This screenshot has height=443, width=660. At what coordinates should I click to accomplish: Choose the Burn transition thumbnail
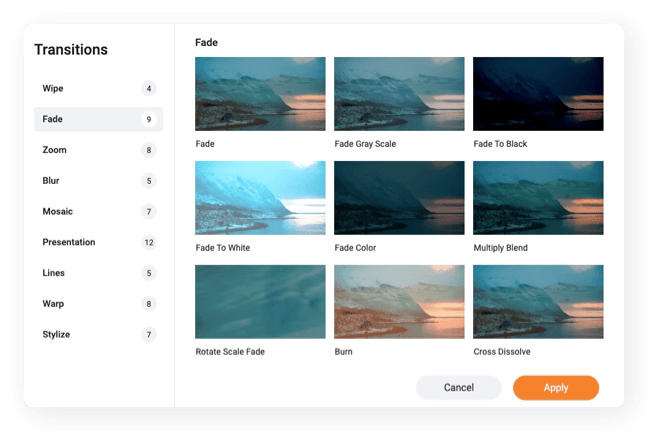[399, 302]
